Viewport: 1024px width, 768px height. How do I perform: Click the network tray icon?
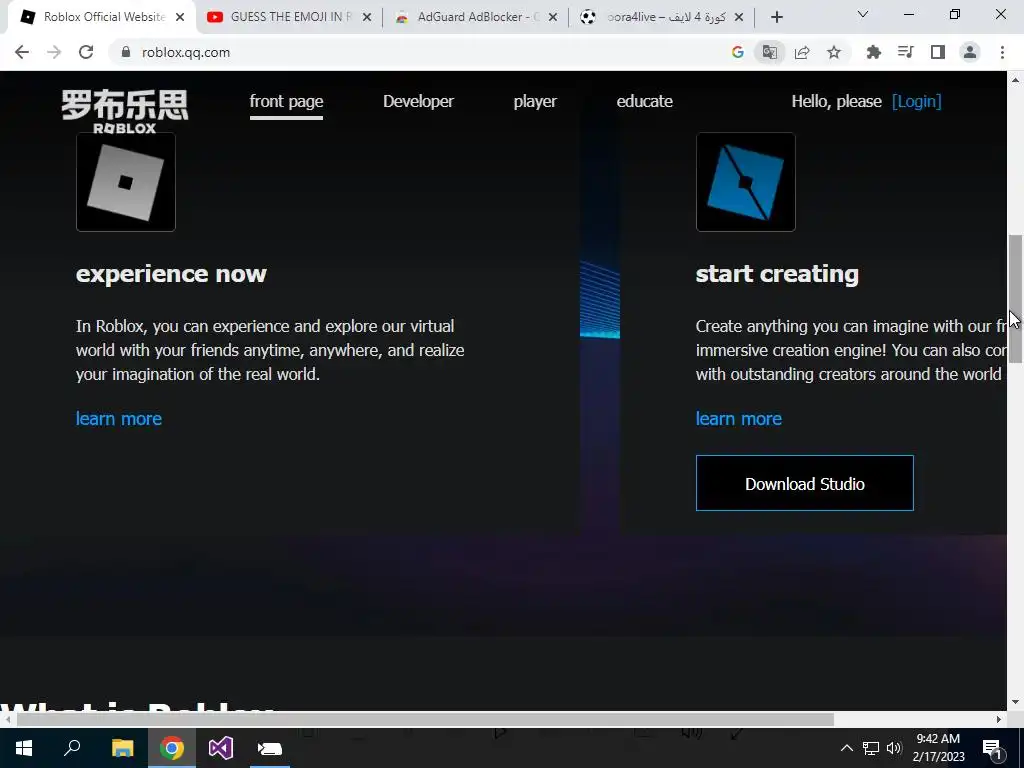point(871,748)
